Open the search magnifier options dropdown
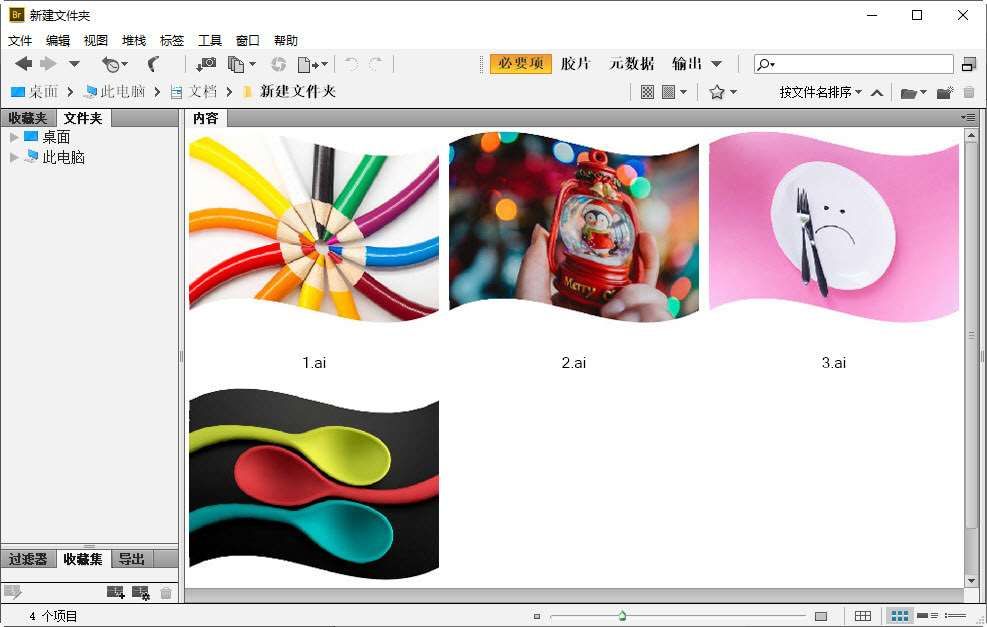Viewport: 987px width, 627px height. (766, 64)
